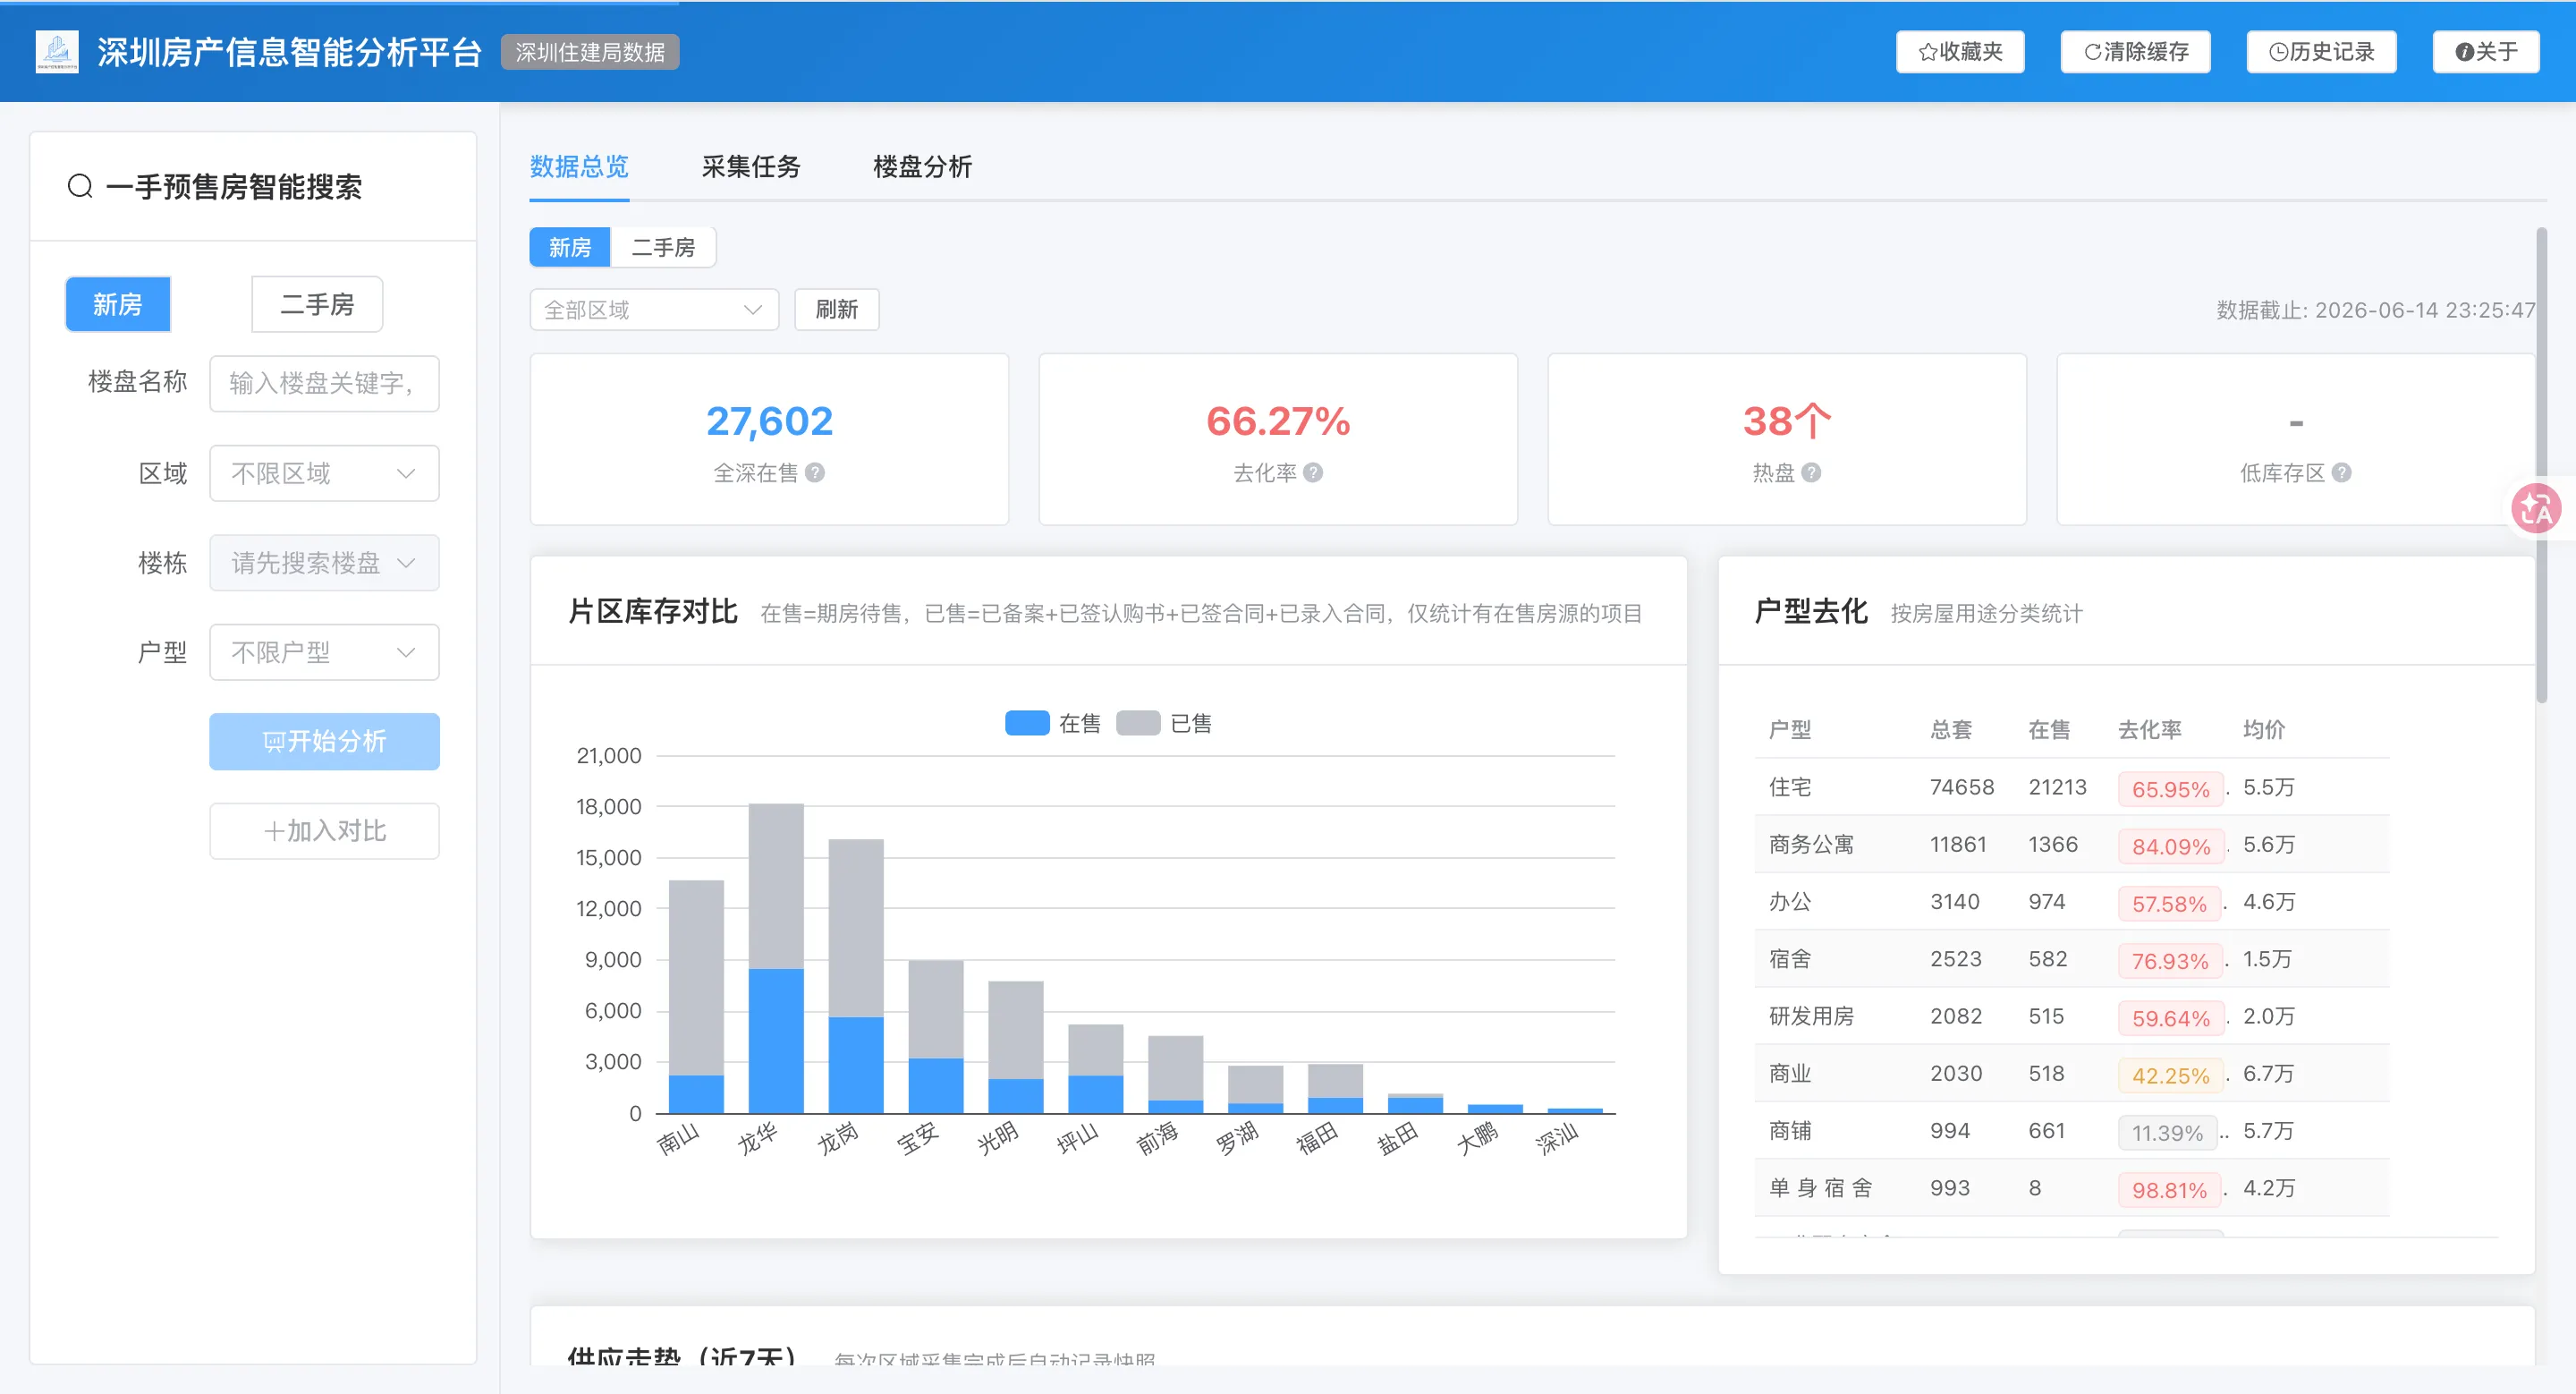This screenshot has width=2576, height=1394.
Task: Click the 38个 热盘 stat card
Action: 1787,439
